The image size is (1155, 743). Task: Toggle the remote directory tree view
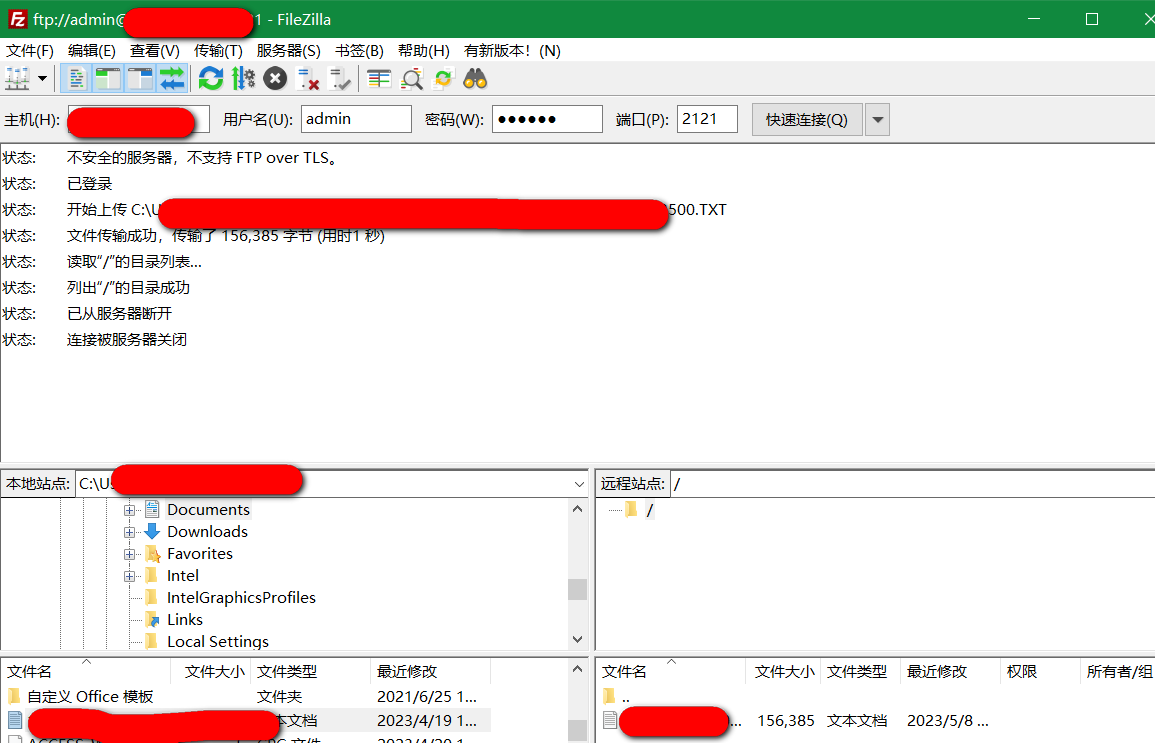tap(140, 79)
